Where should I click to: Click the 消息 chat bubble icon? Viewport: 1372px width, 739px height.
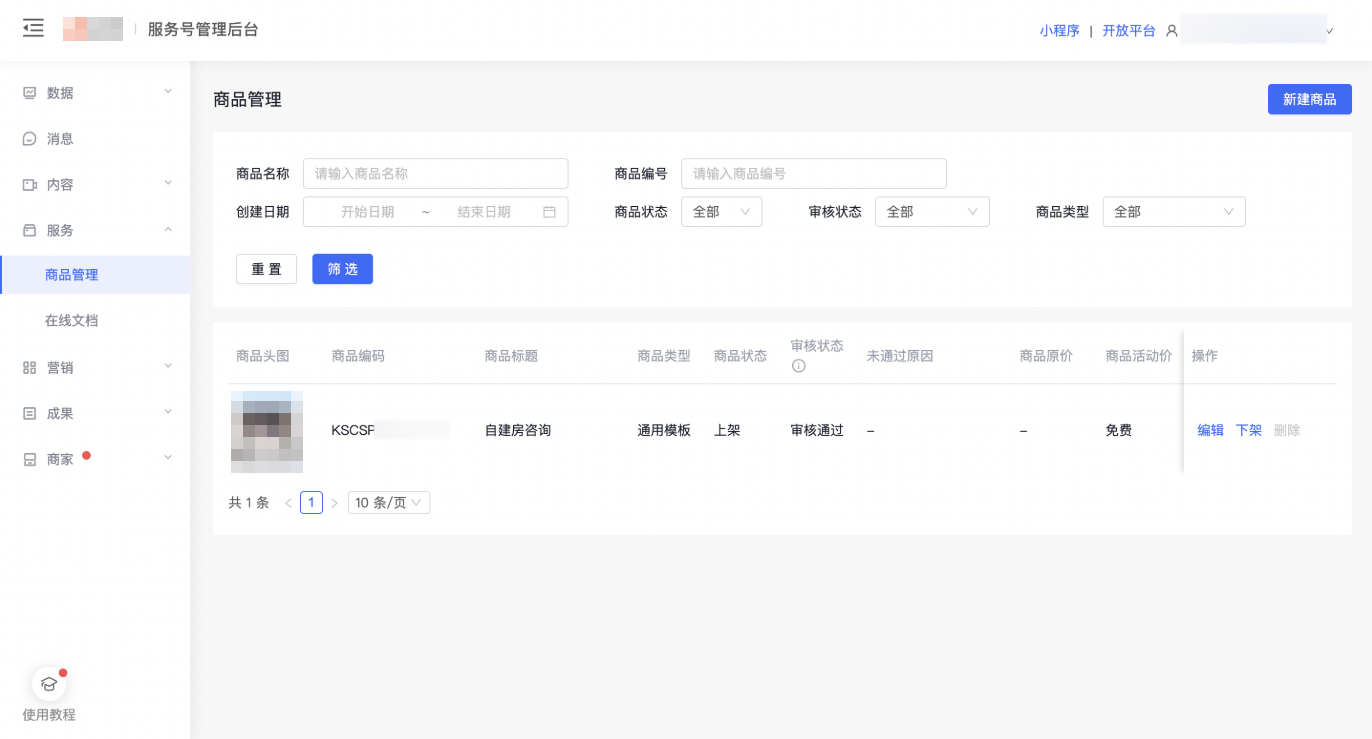[x=30, y=139]
